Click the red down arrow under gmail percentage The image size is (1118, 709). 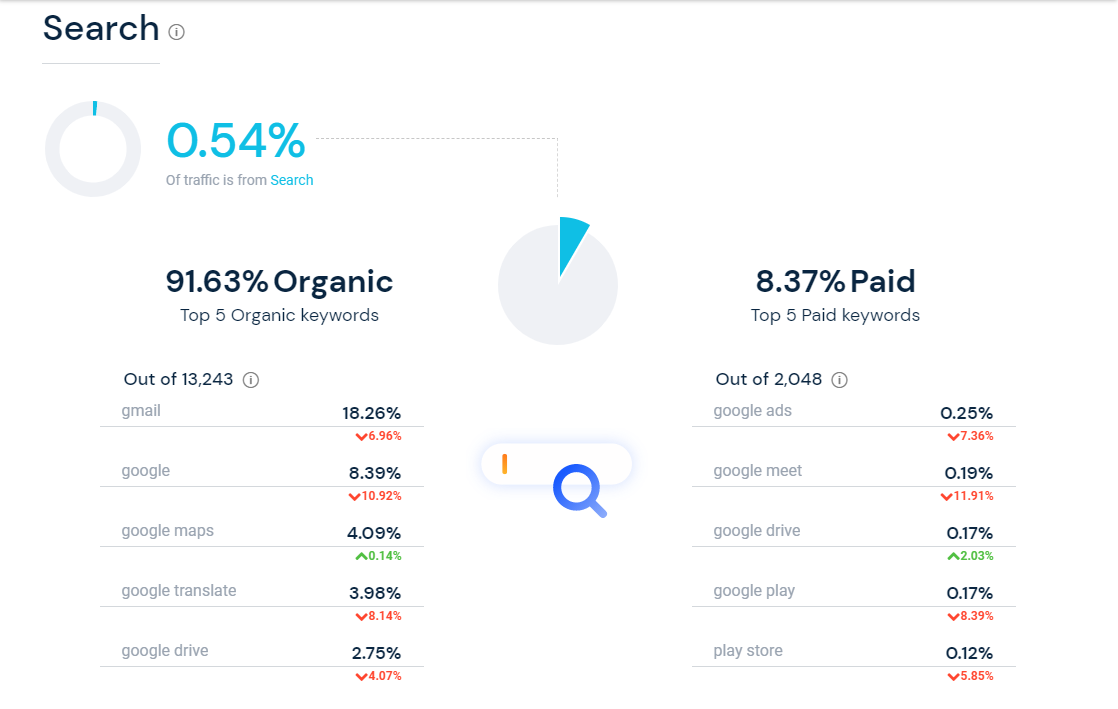click(x=361, y=437)
